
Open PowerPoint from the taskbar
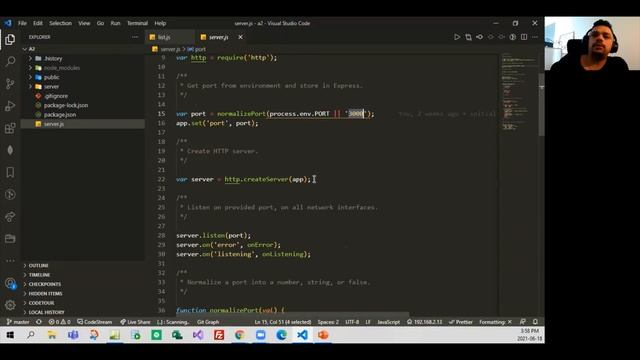pyautogui.click(x=323, y=335)
